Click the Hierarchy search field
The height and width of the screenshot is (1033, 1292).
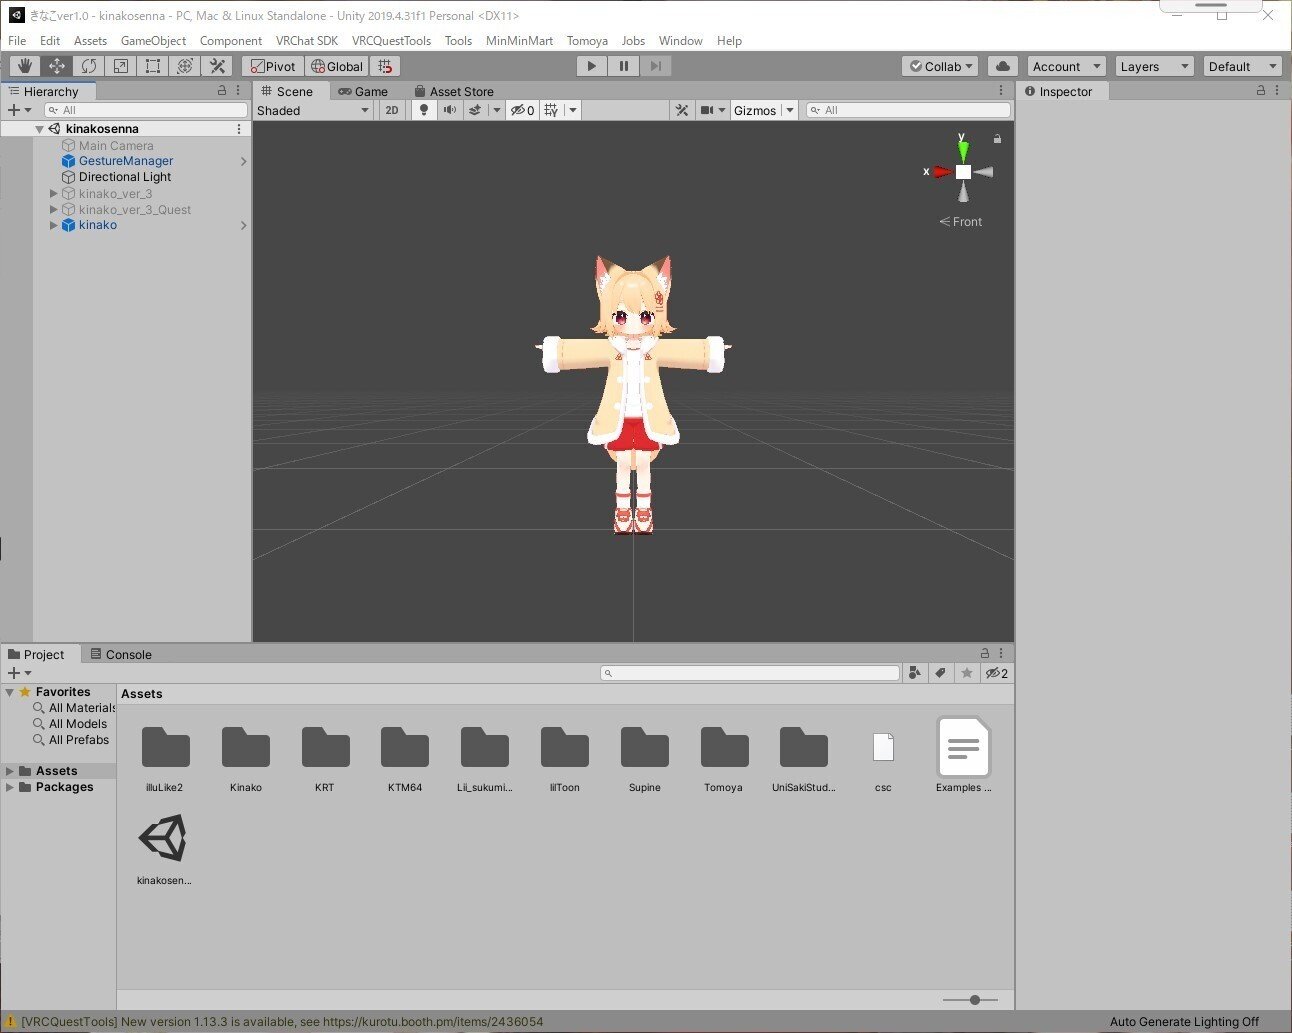(x=146, y=110)
